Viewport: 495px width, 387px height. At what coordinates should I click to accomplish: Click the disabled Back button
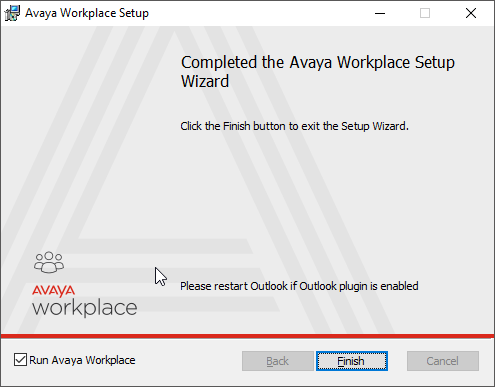[x=278, y=361]
